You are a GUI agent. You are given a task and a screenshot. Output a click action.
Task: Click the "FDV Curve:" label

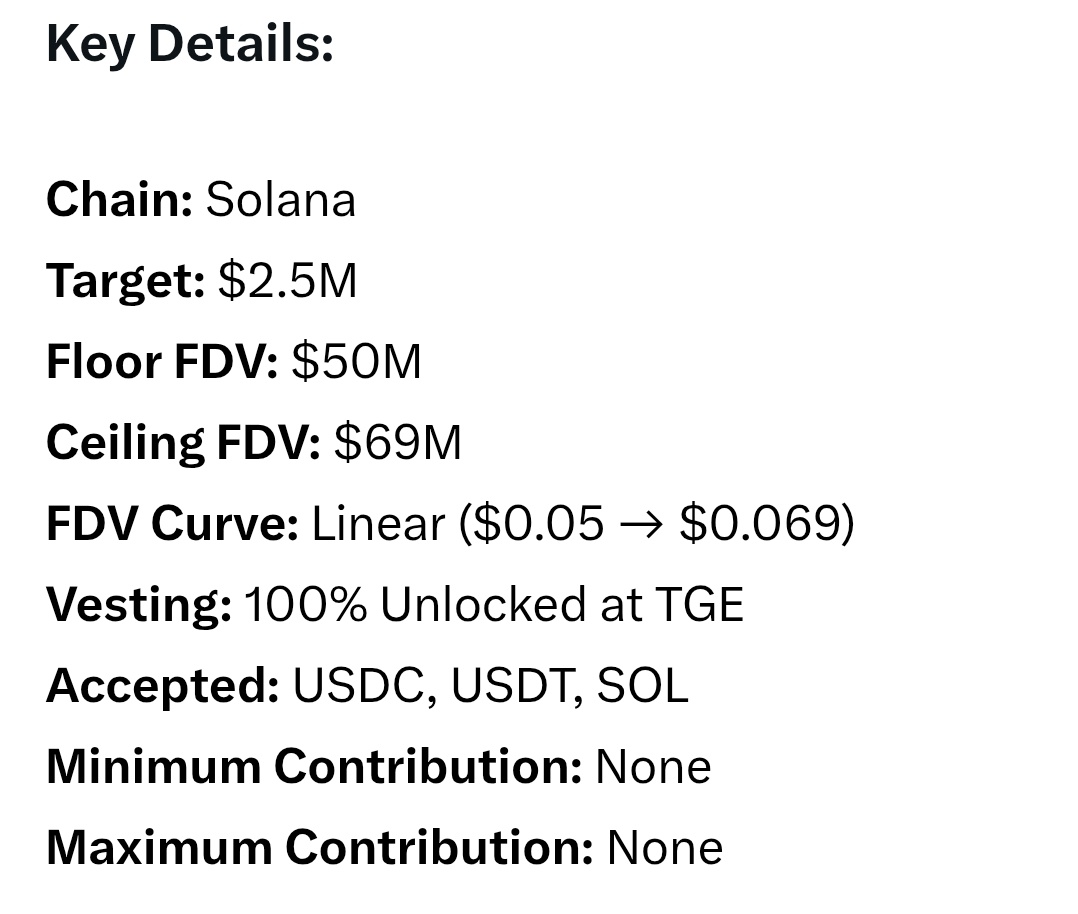pos(172,524)
